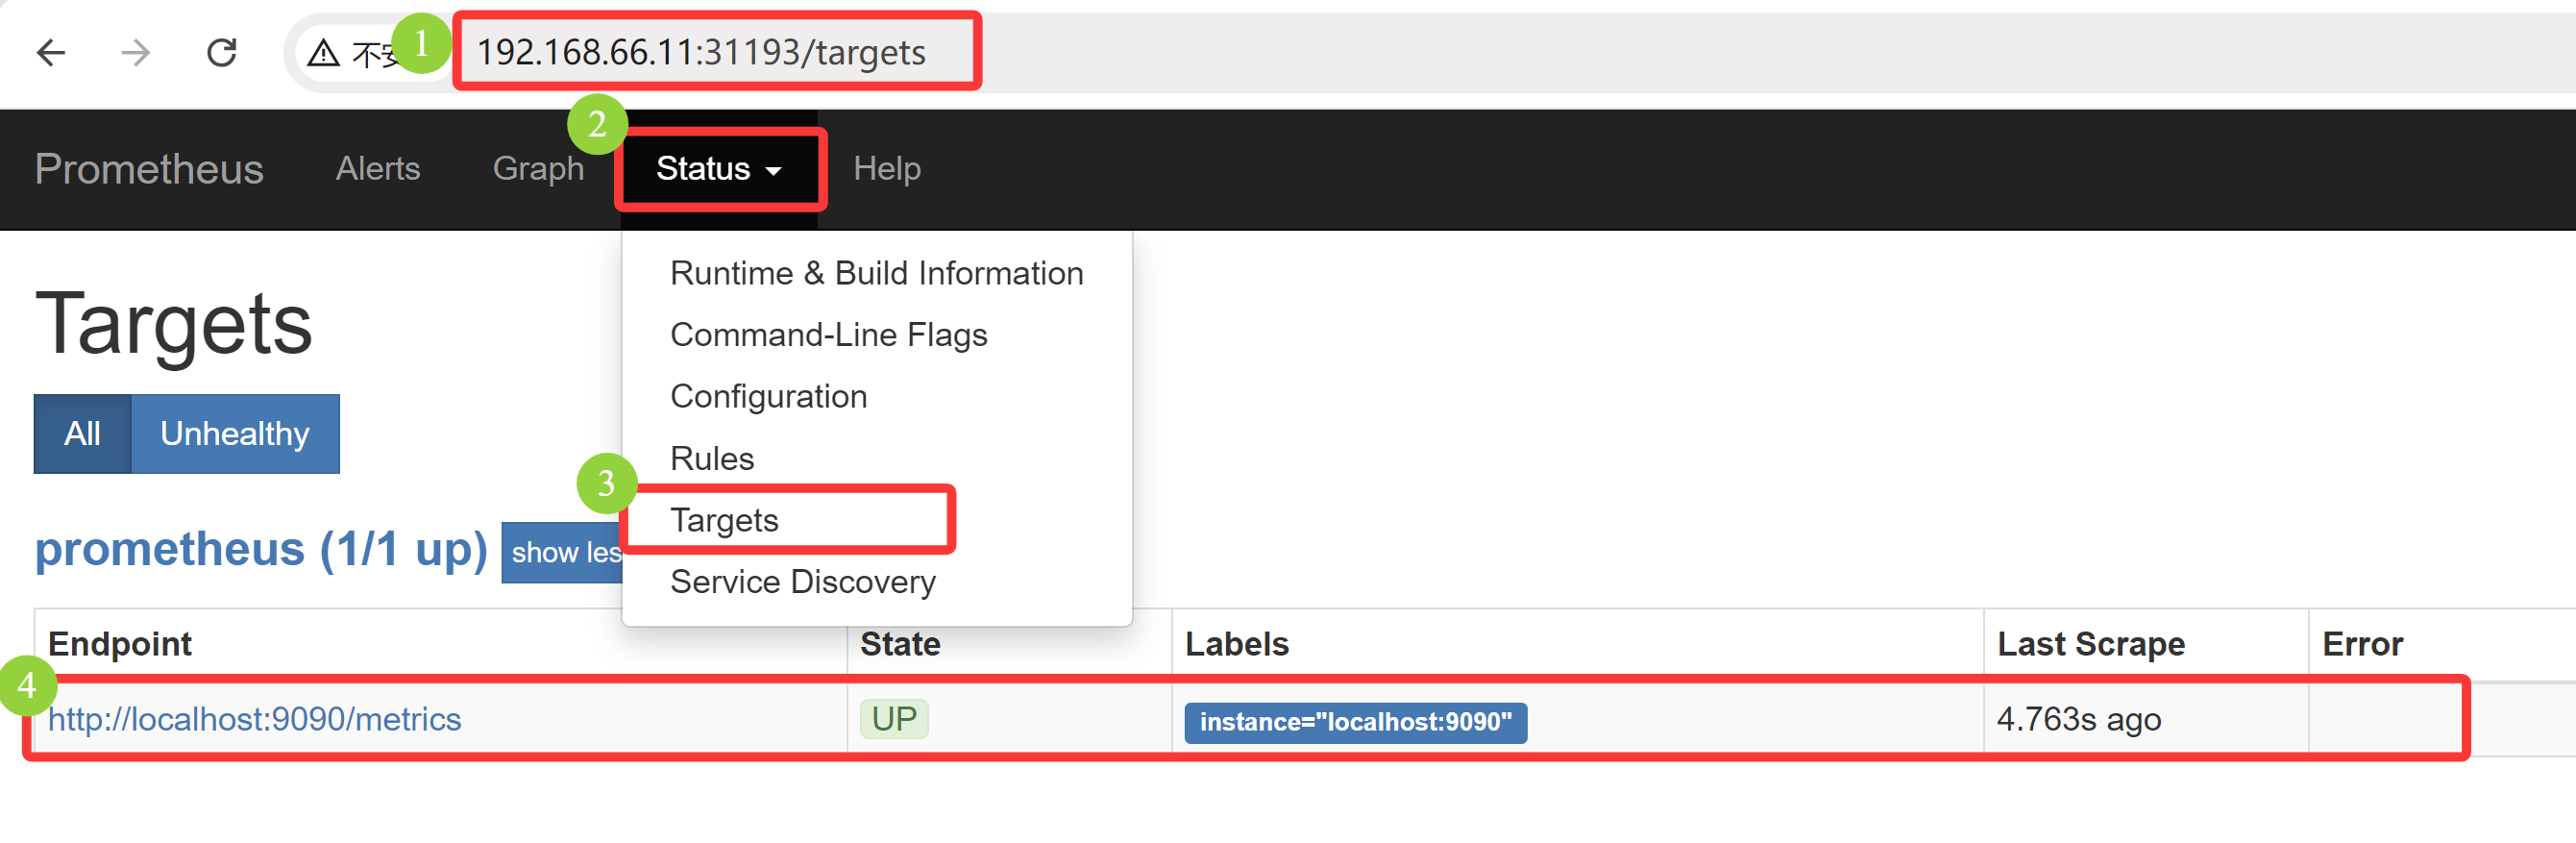Collapse prometheus job with show less

click(563, 552)
